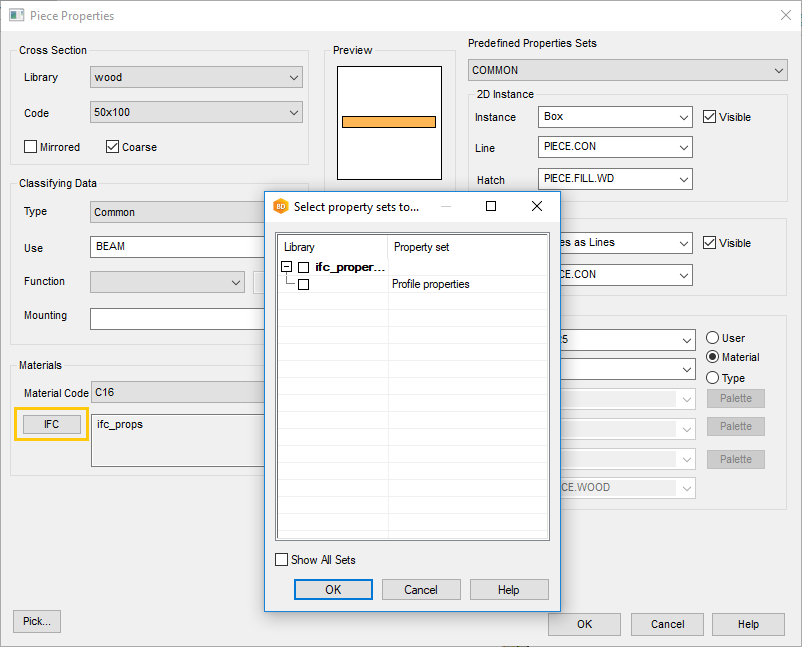Click the dialog's orange application icon
Viewport: 802px width, 647px height.
281,207
